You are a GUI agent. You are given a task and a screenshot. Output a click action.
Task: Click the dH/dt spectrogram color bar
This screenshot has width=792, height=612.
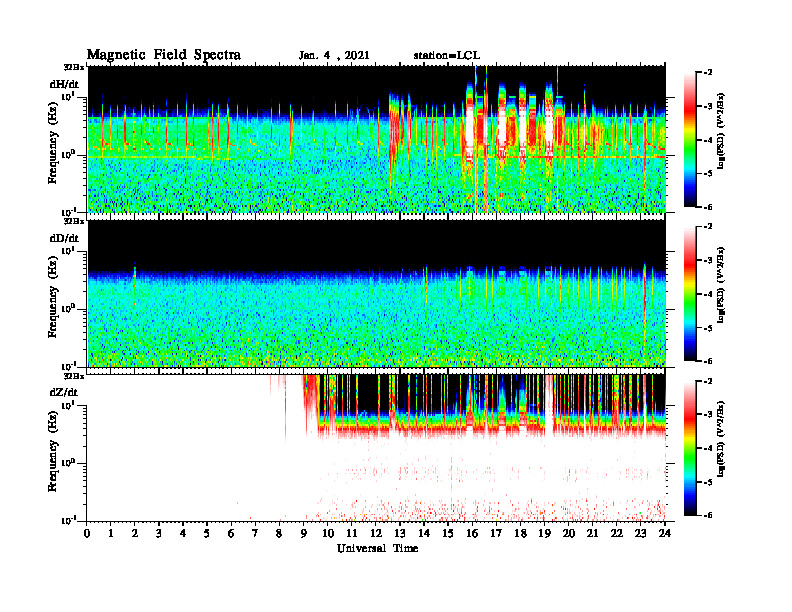tap(690, 139)
